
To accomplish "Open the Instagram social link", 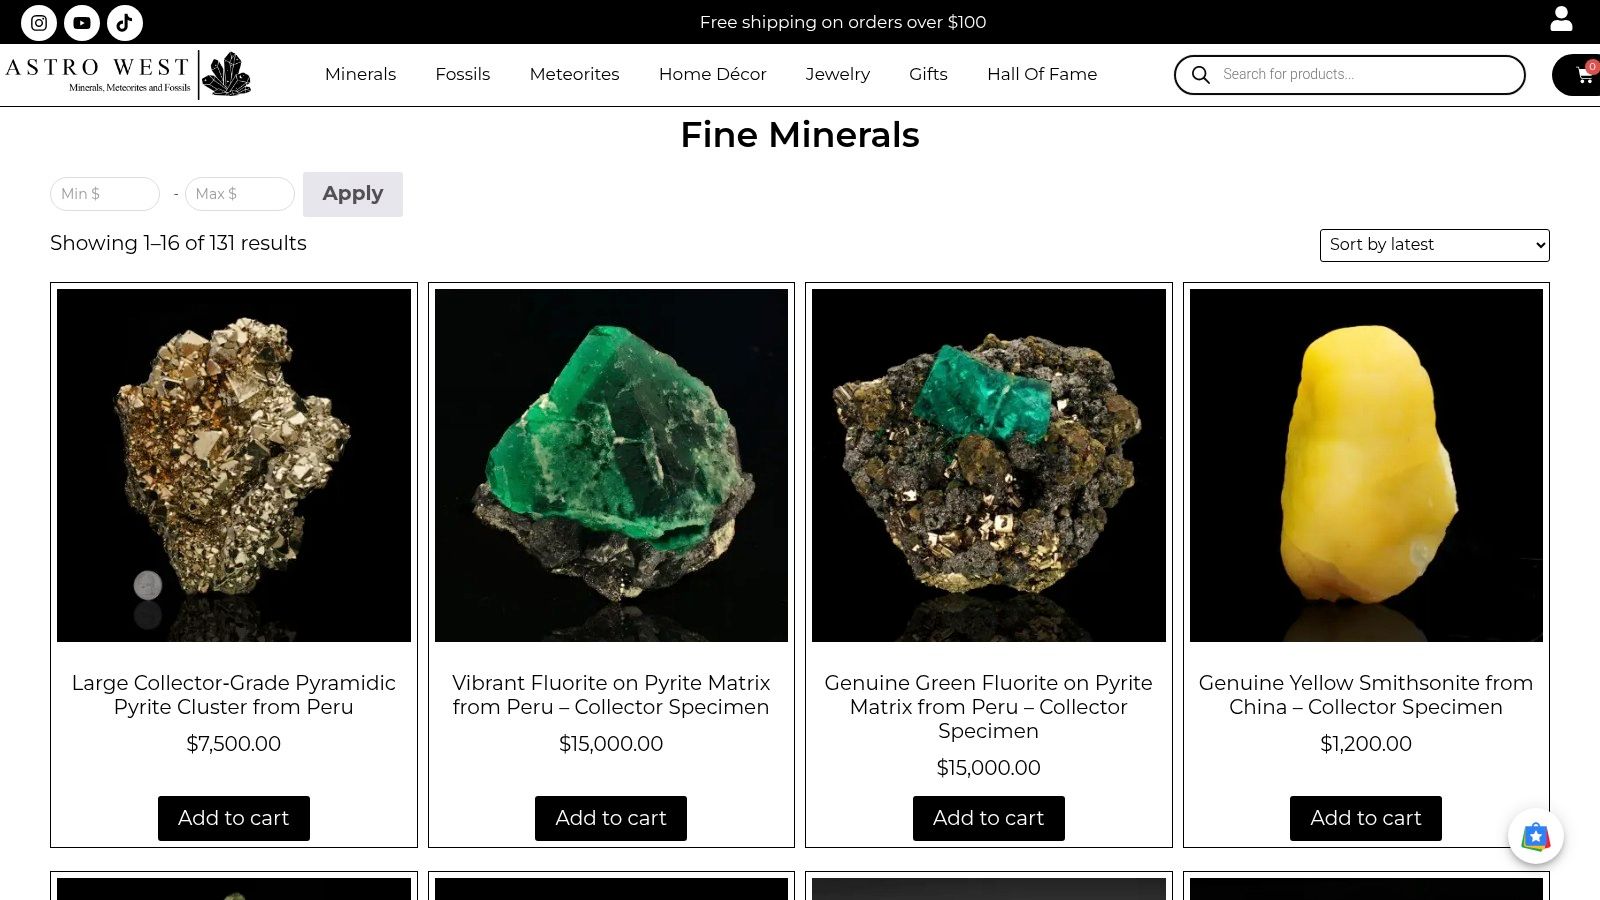I will pos(39,22).
